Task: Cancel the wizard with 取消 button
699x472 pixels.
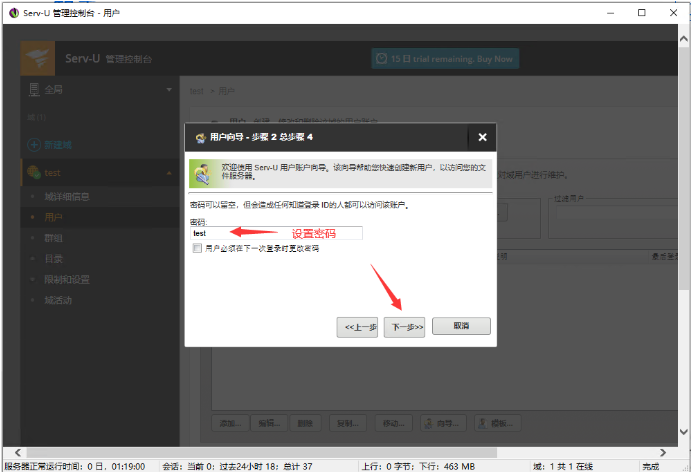Action: (x=461, y=326)
